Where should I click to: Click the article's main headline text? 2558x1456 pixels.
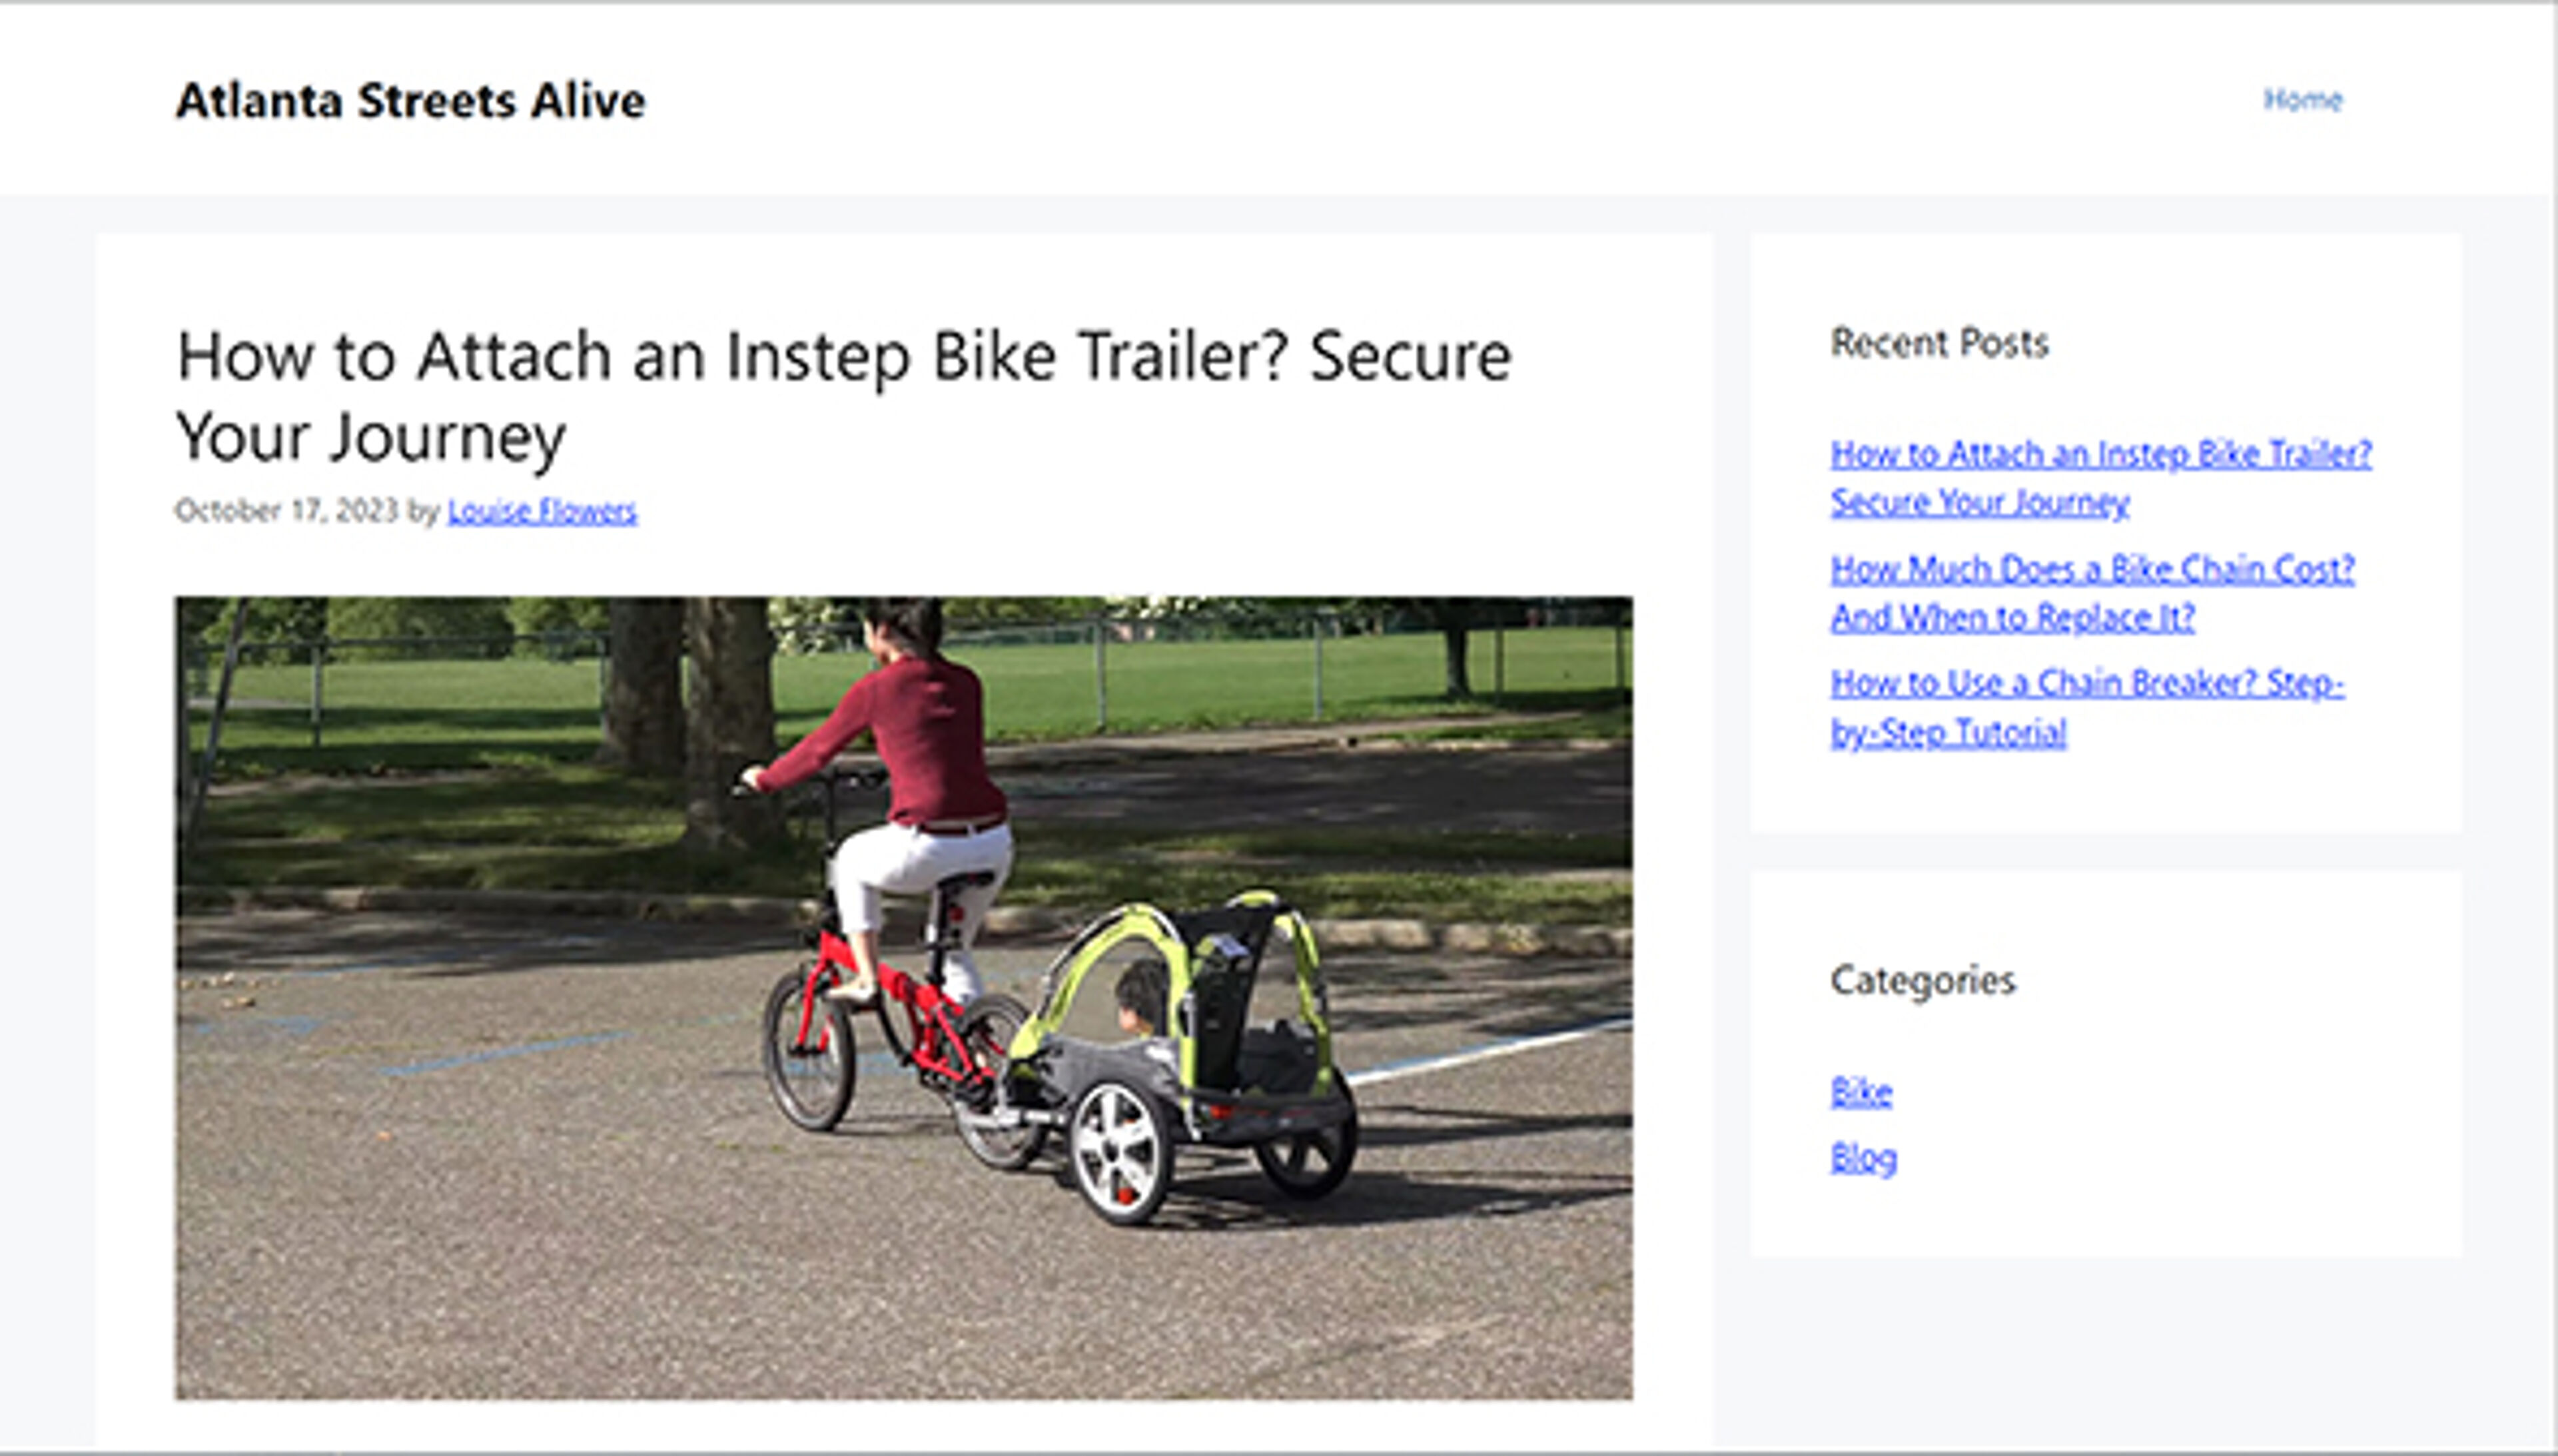pos(843,396)
